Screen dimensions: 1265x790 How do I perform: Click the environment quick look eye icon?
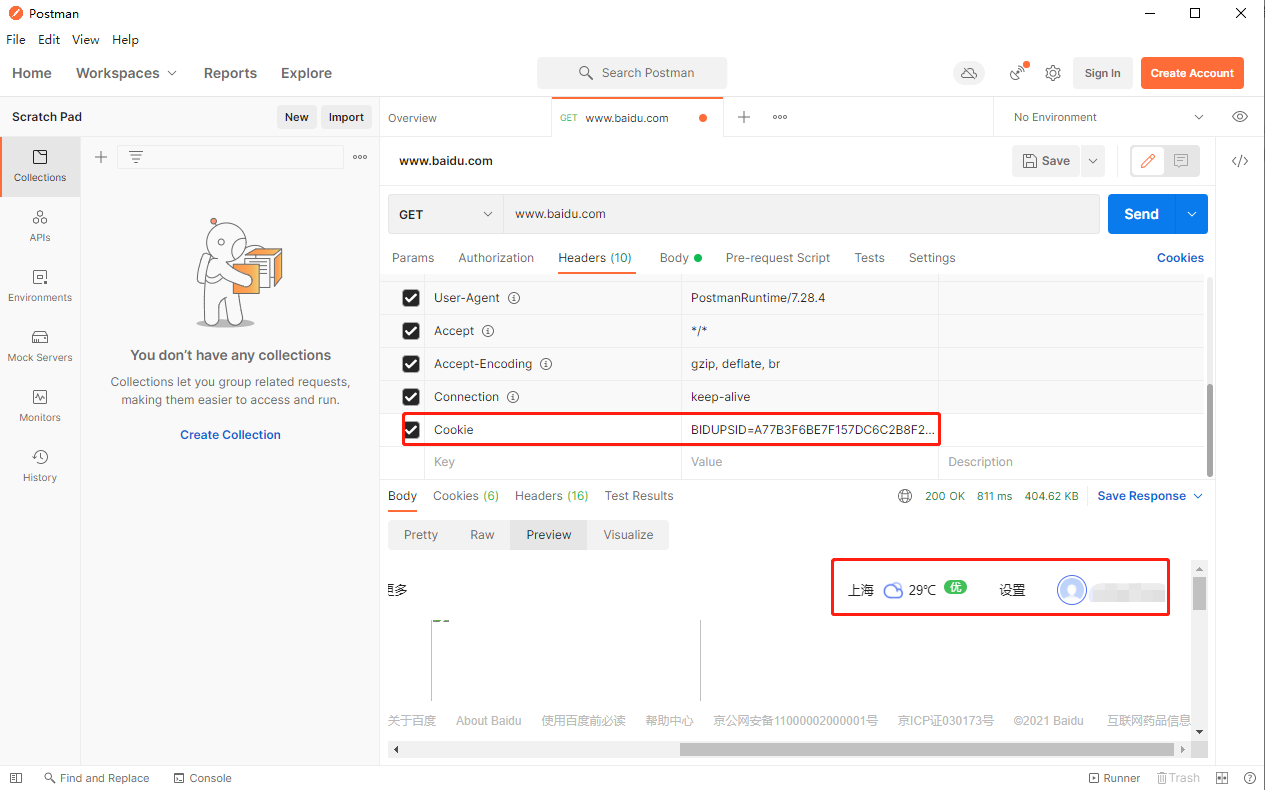point(1240,117)
